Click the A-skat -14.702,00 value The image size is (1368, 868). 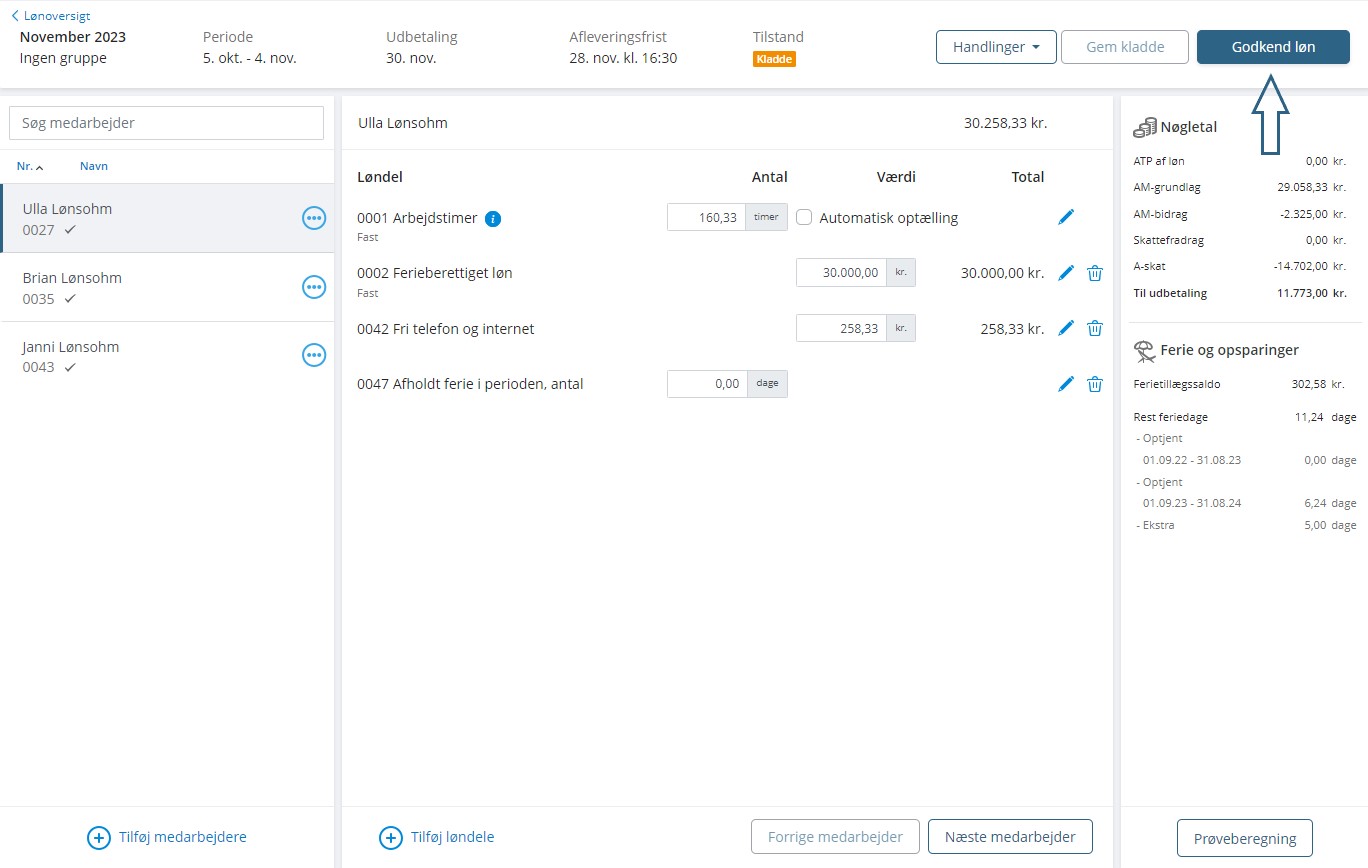pos(1309,266)
